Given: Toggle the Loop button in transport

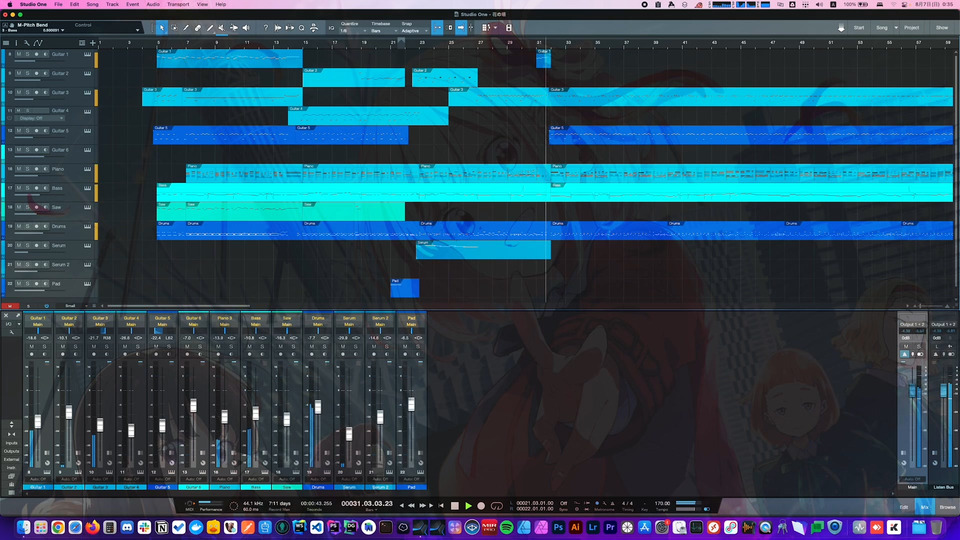Looking at the screenshot, I should (x=497, y=506).
